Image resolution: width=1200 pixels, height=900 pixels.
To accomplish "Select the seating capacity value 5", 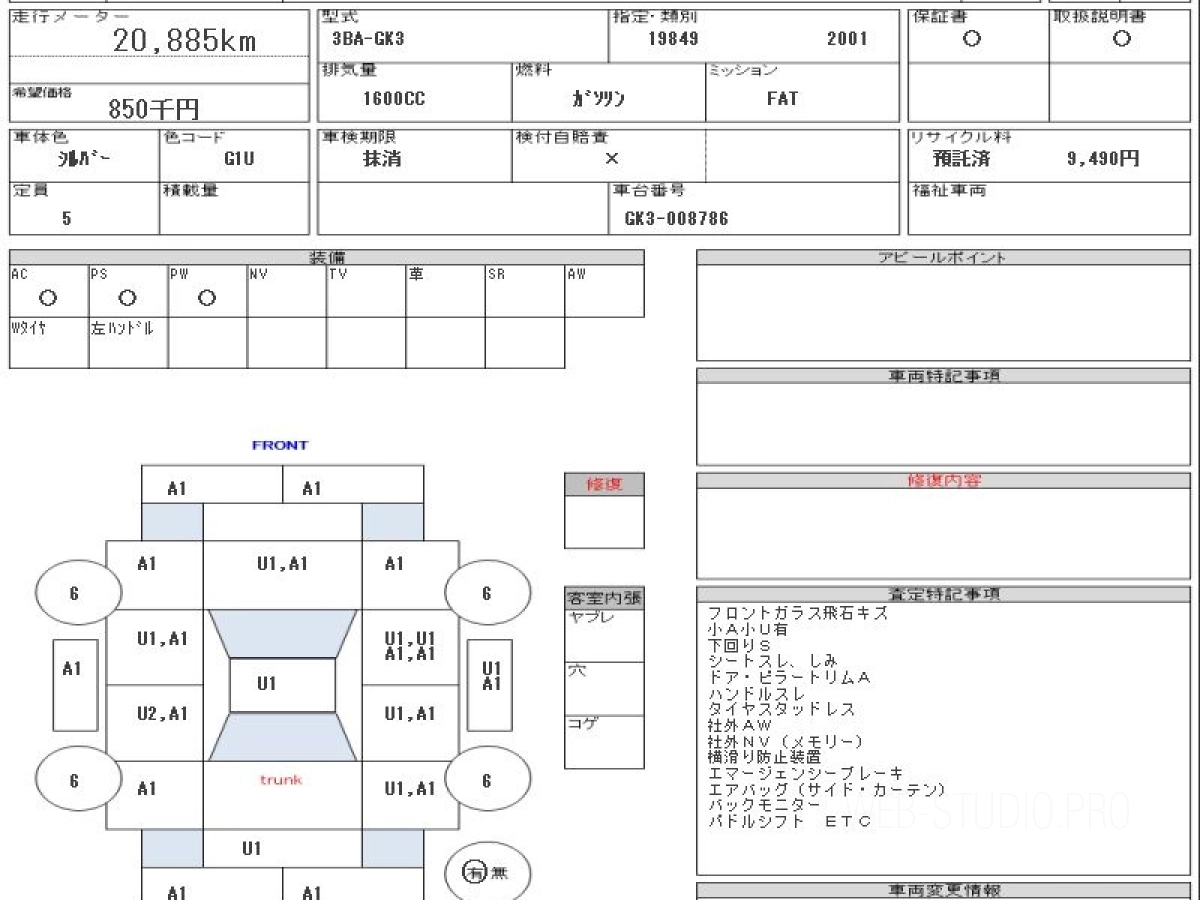I will point(66,218).
